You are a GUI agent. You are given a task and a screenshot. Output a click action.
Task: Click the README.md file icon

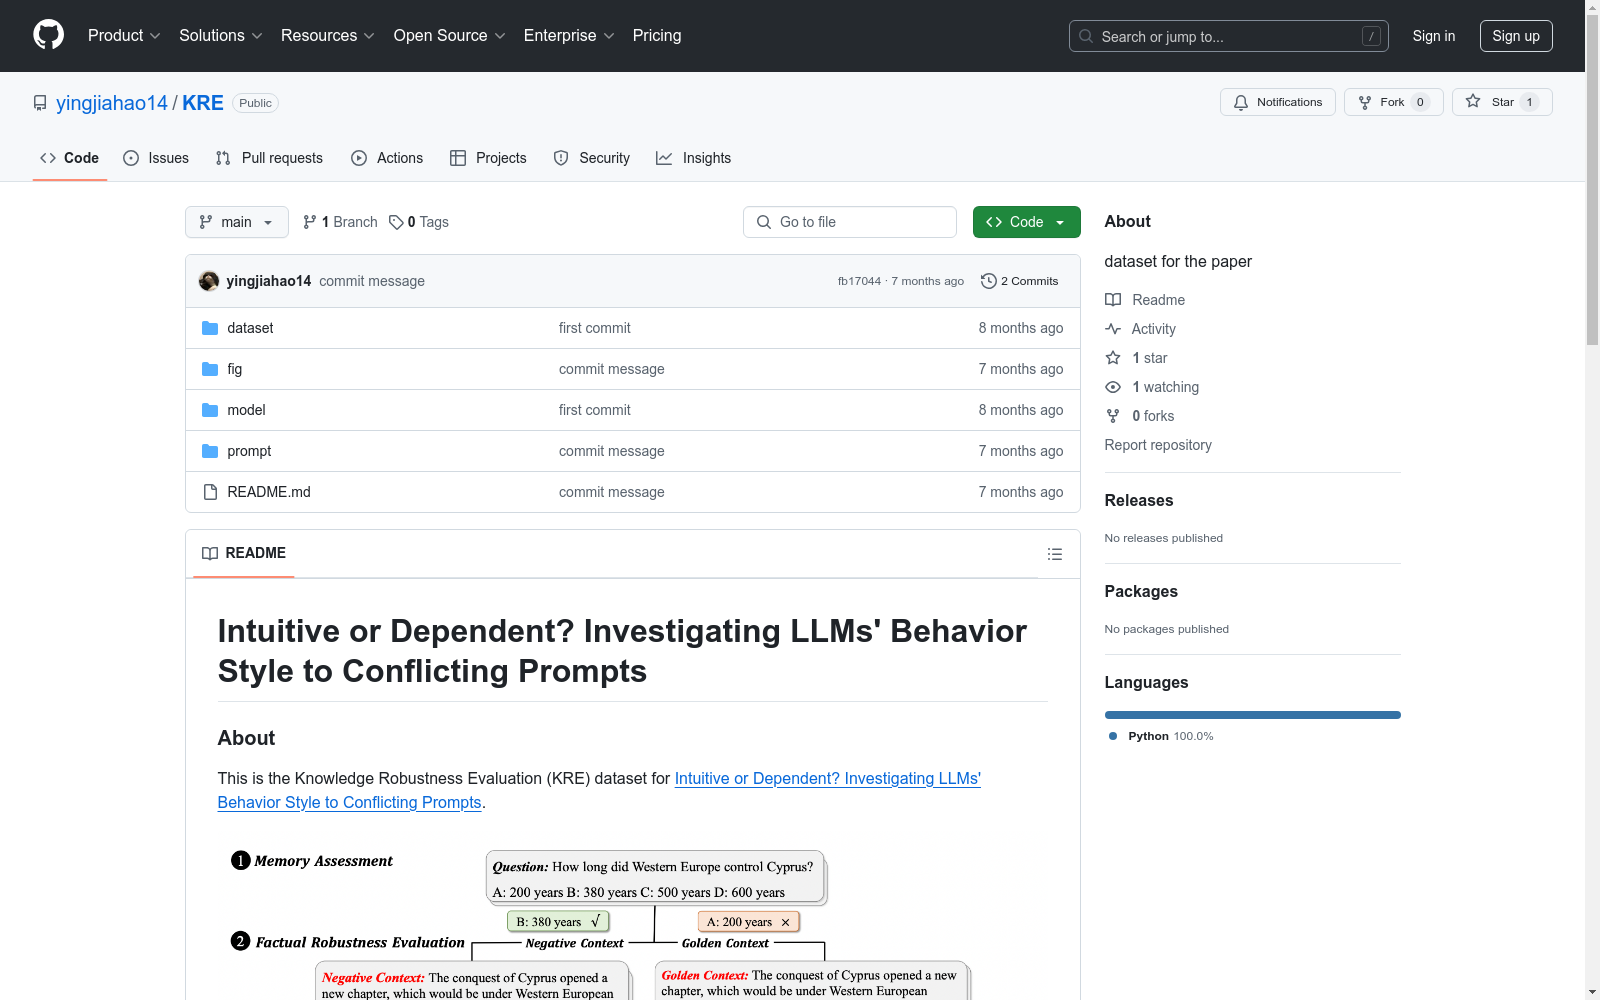210,492
